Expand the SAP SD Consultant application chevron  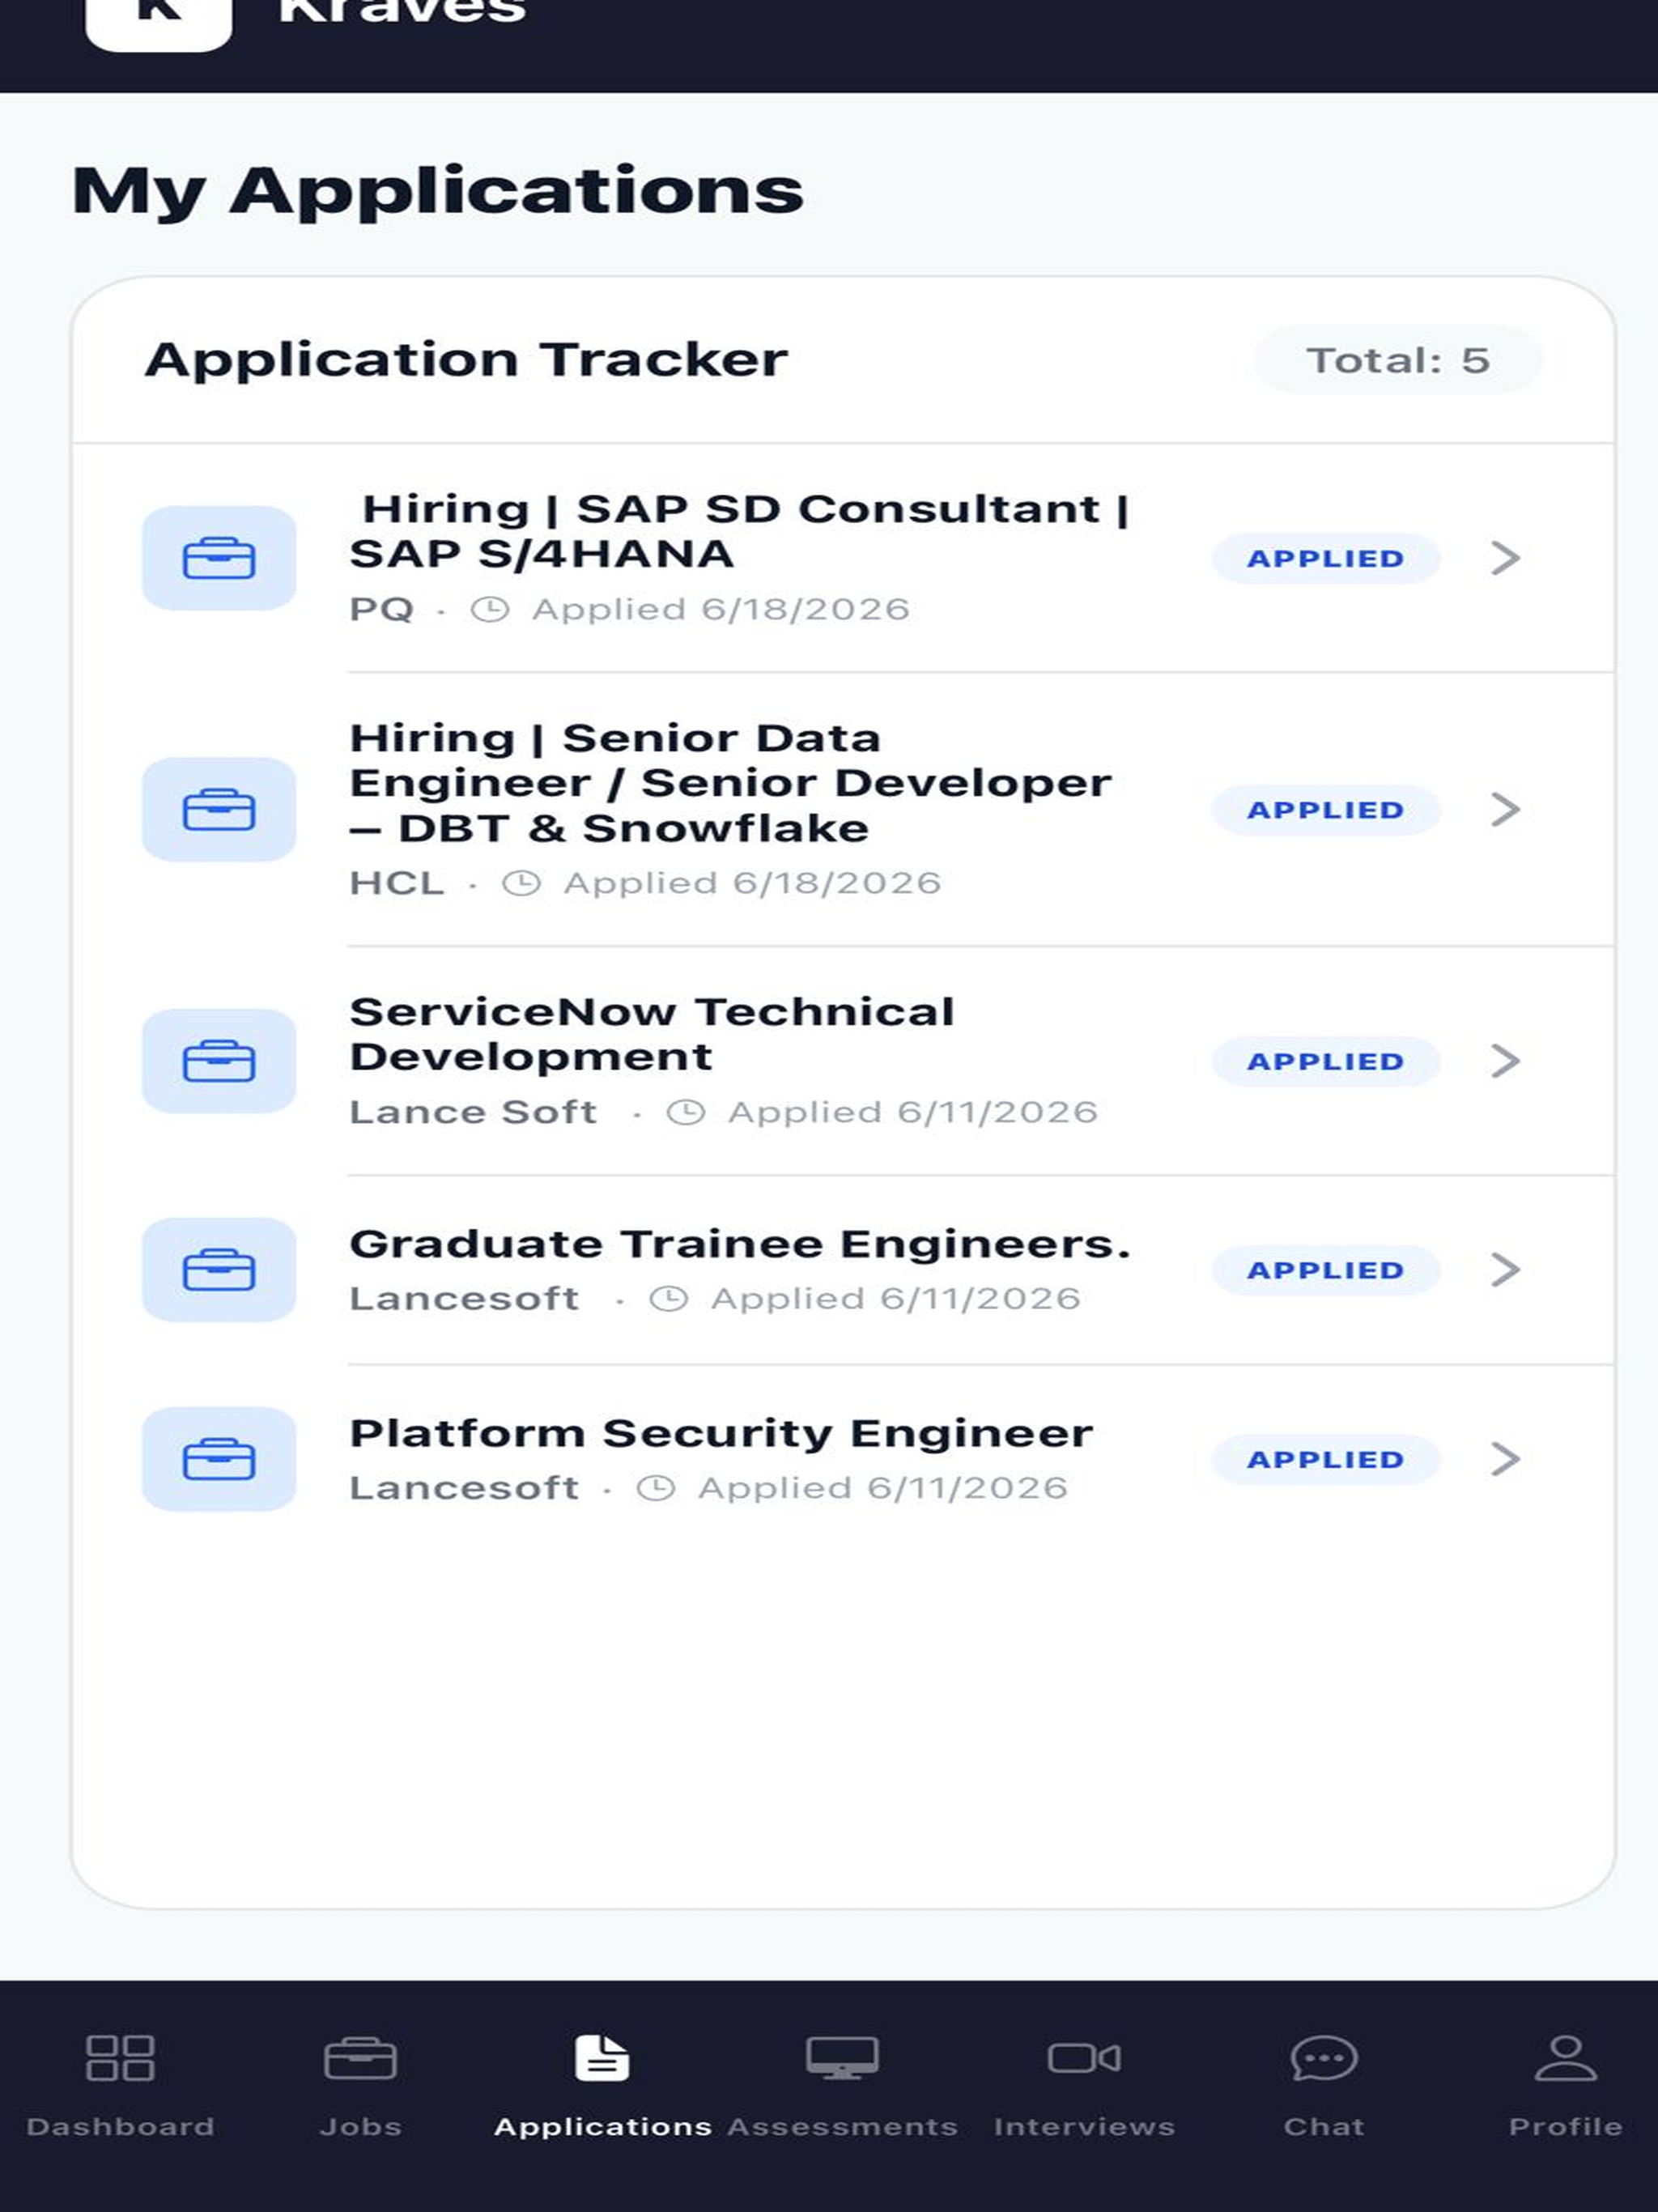click(x=1505, y=558)
